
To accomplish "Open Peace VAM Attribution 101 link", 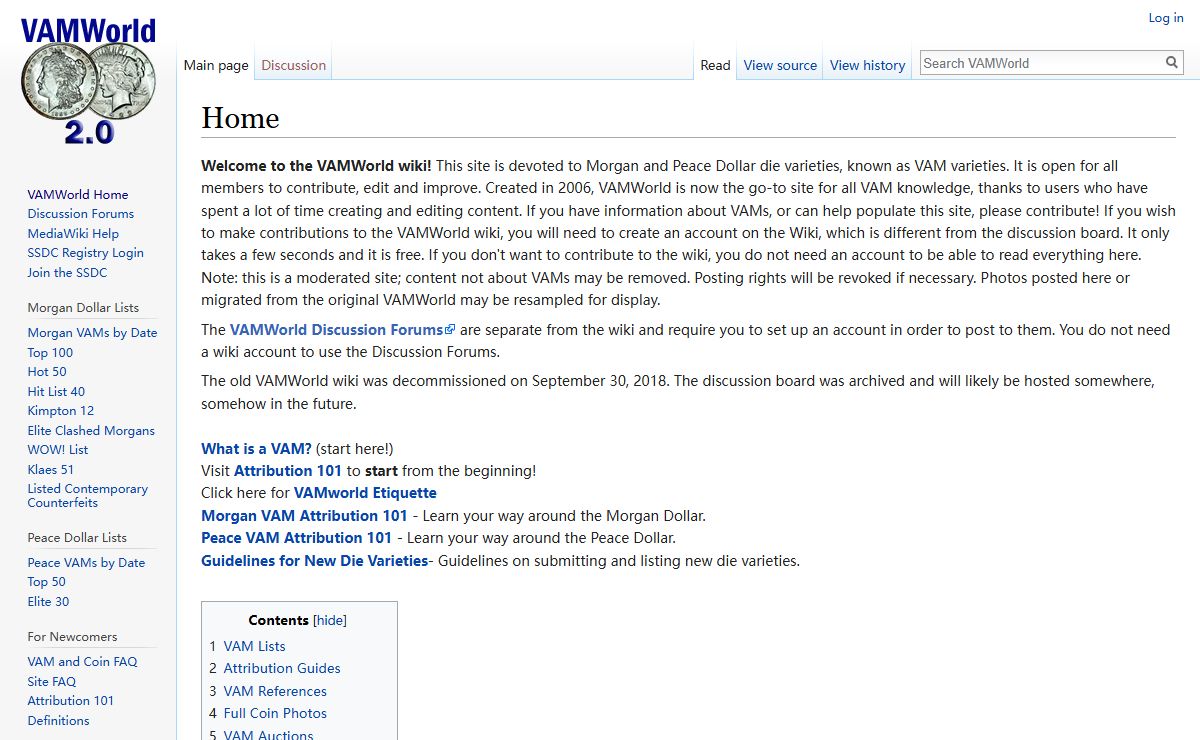I will pyautogui.click(x=296, y=537).
